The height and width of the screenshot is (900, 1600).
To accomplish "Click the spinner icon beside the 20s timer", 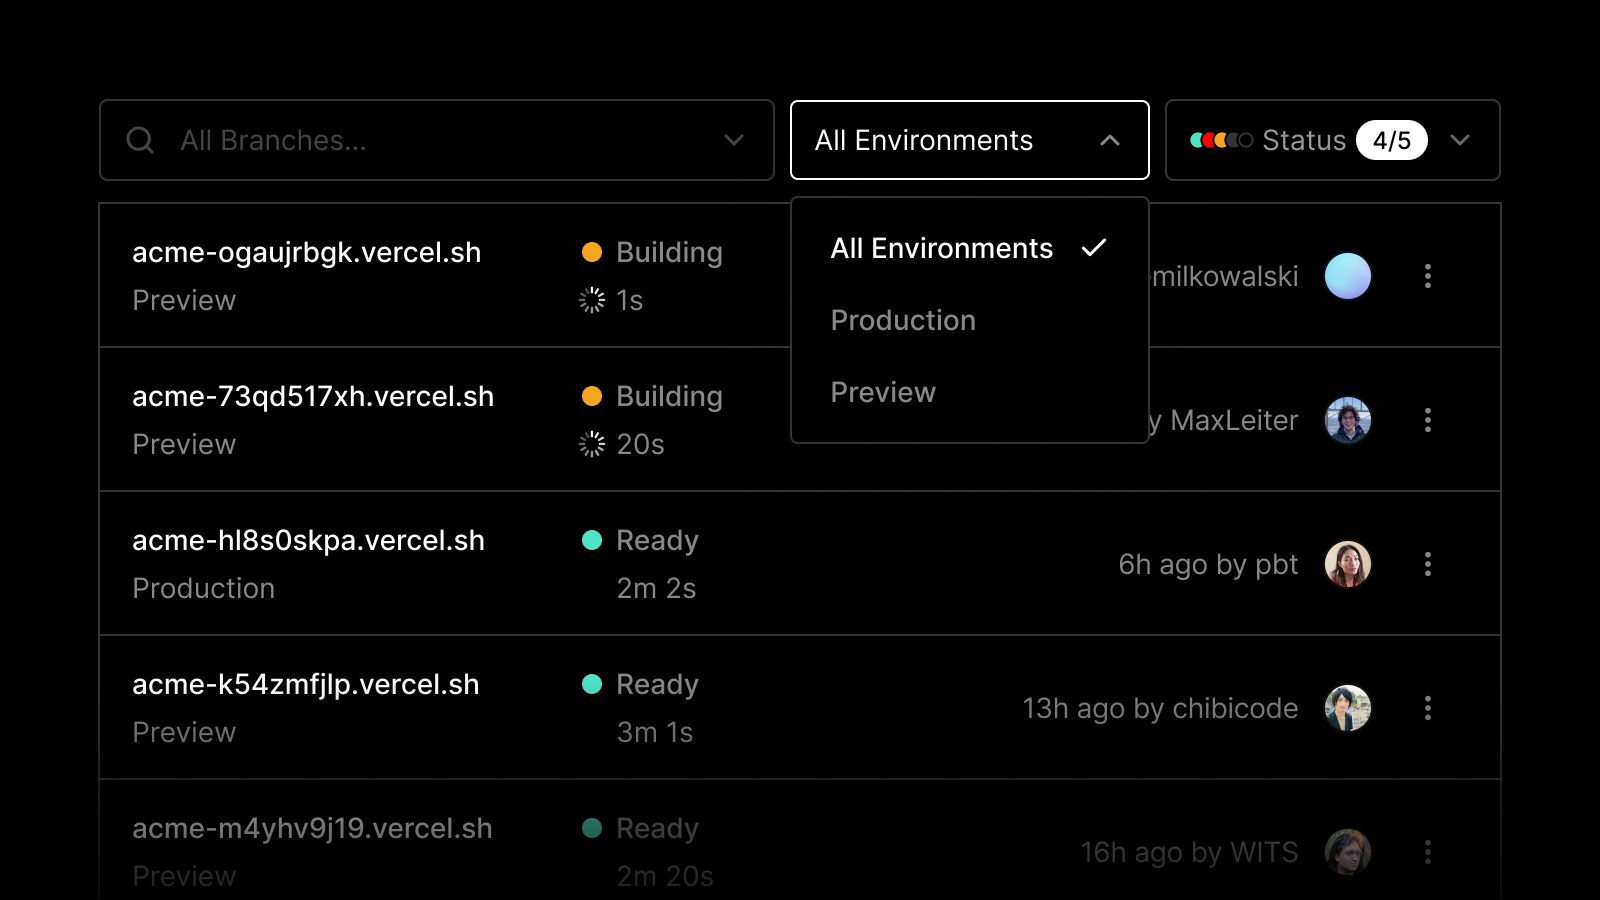I will pyautogui.click(x=592, y=443).
